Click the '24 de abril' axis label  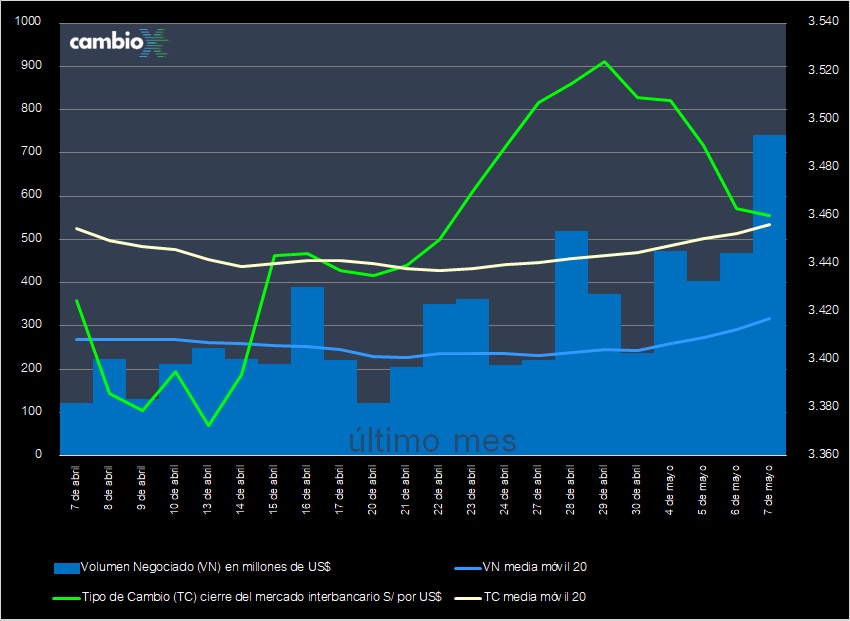[505, 489]
